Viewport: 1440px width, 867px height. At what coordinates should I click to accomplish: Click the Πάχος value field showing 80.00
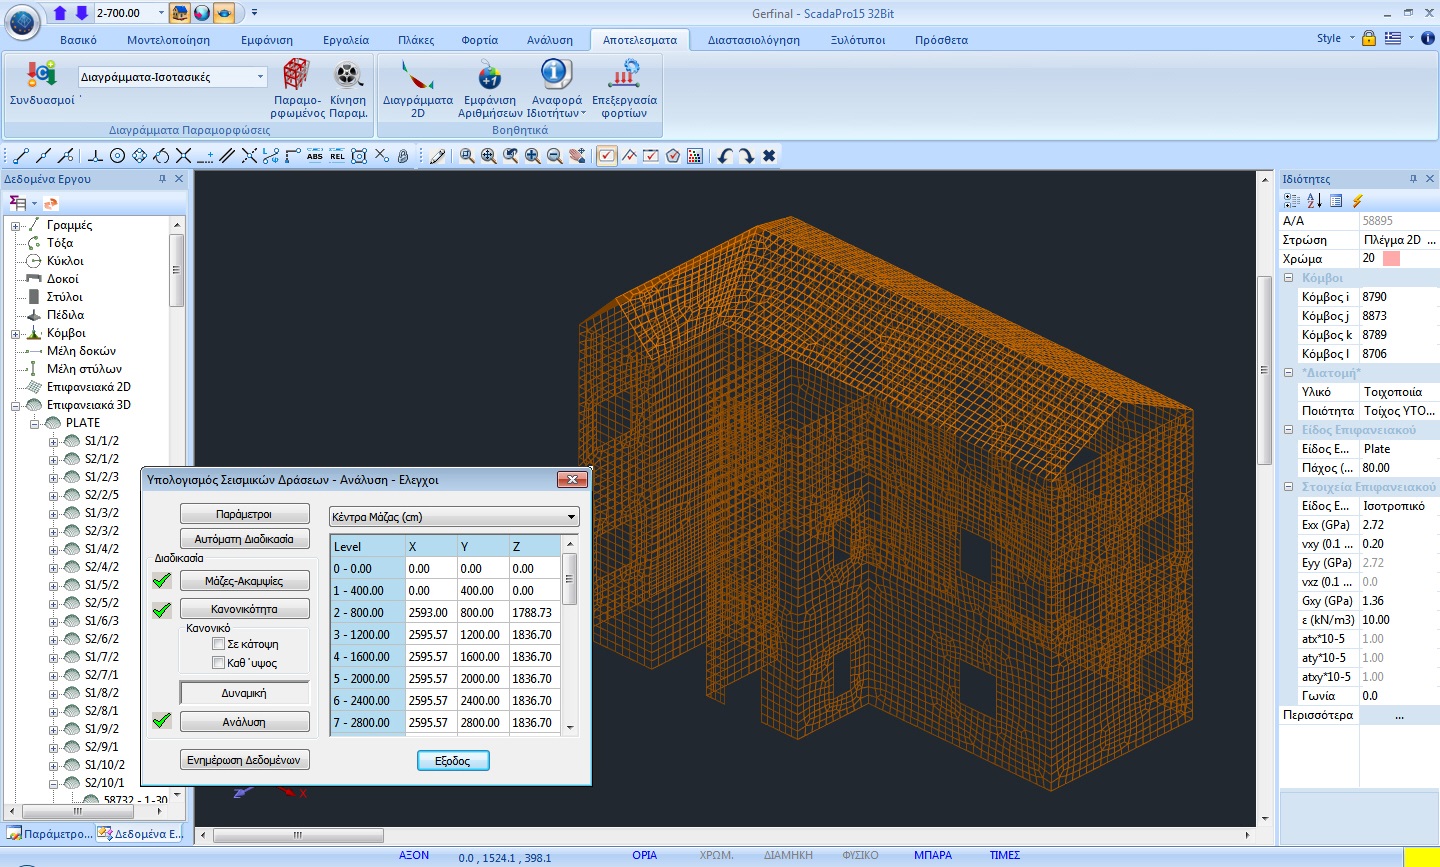pyautogui.click(x=1399, y=468)
